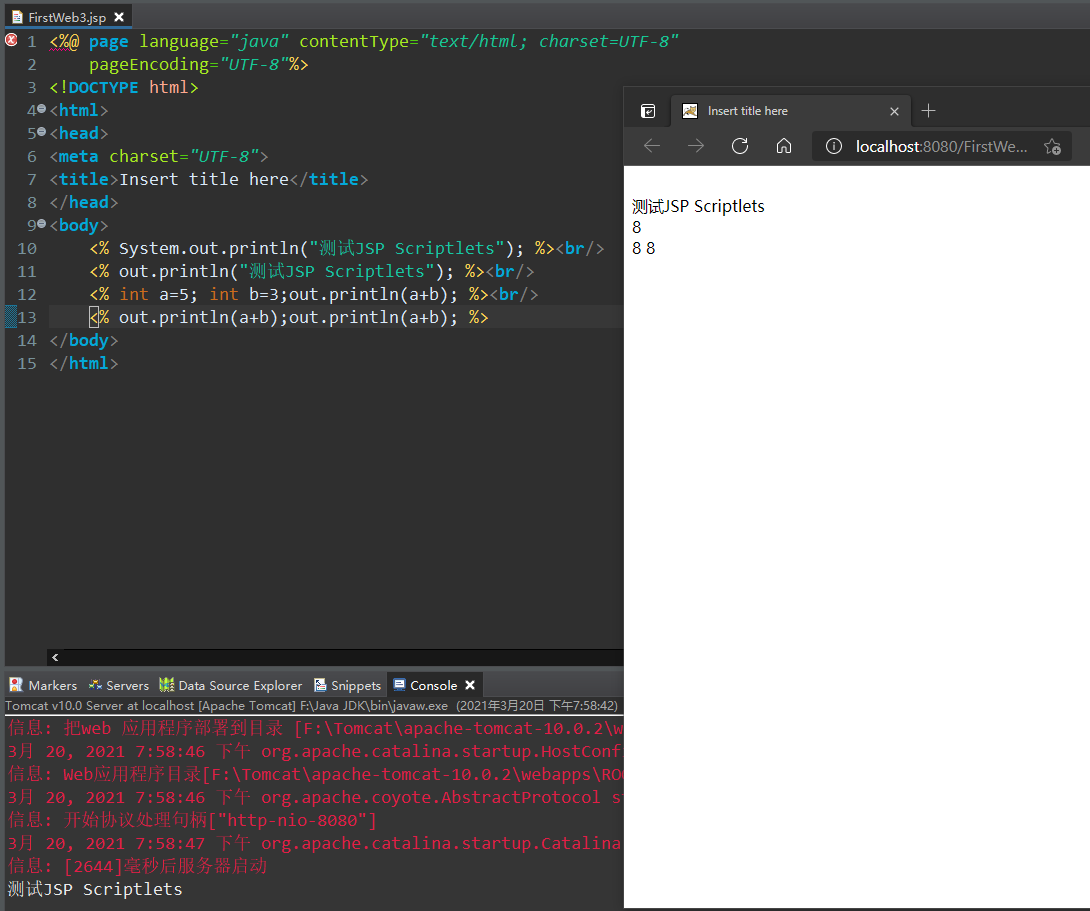1090x911 pixels.
Task: Click the 'int a=5;' declaration on line 12
Action: coord(158,294)
